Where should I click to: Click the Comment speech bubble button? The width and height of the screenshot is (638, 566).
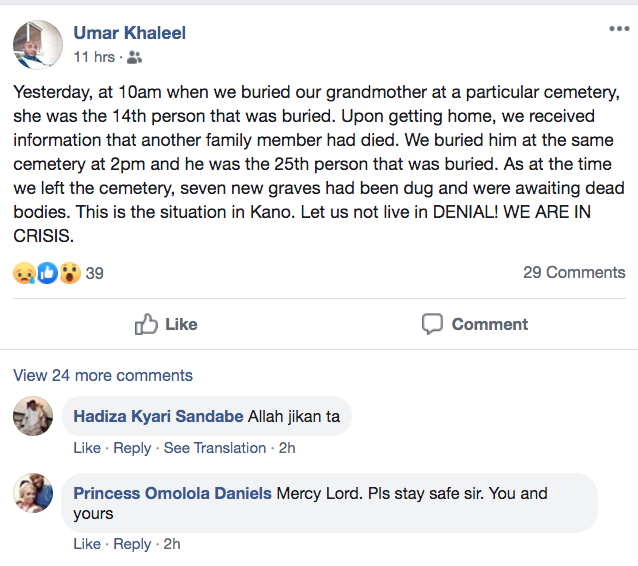coord(474,324)
